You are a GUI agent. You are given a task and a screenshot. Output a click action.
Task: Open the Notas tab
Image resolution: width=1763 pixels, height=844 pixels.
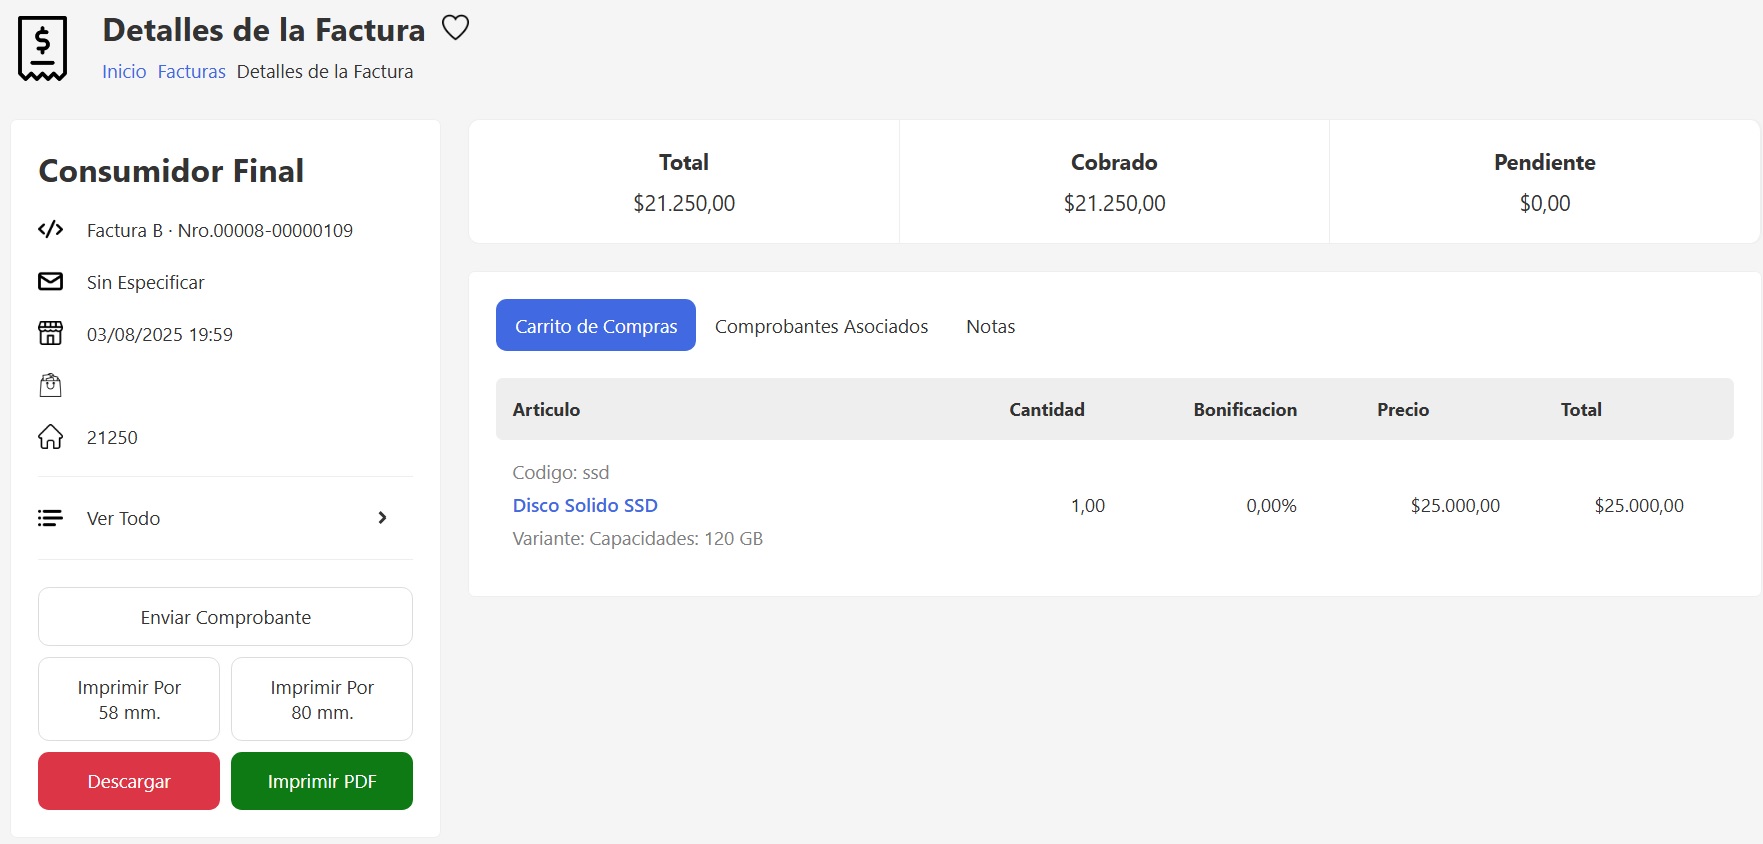coord(990,326)
